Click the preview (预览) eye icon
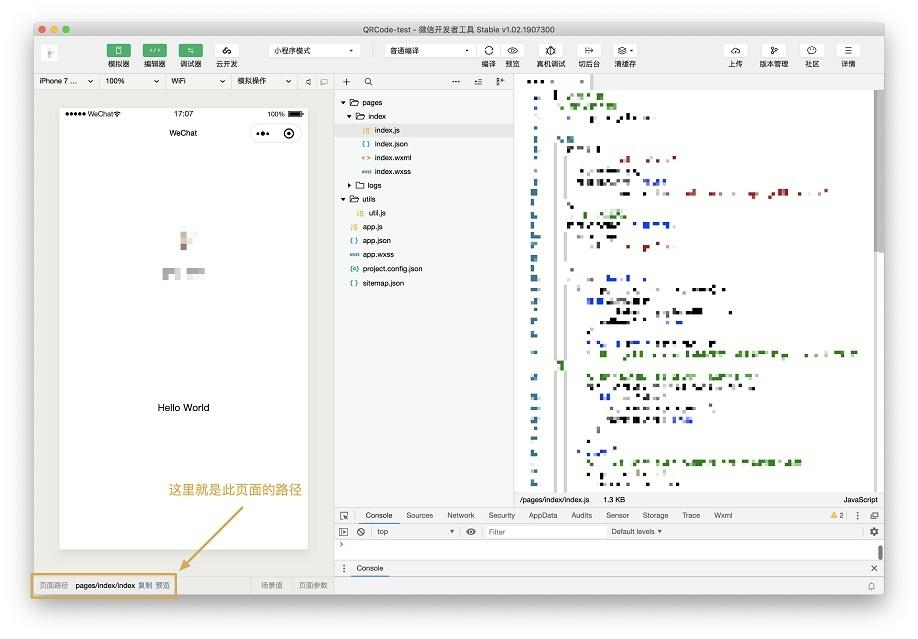 512,51
